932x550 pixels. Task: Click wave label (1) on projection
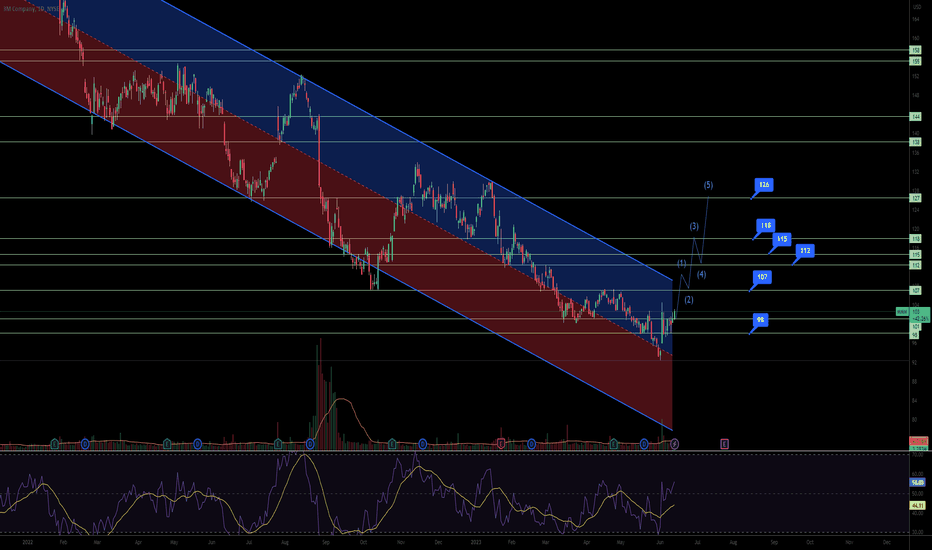pos(682,263)
